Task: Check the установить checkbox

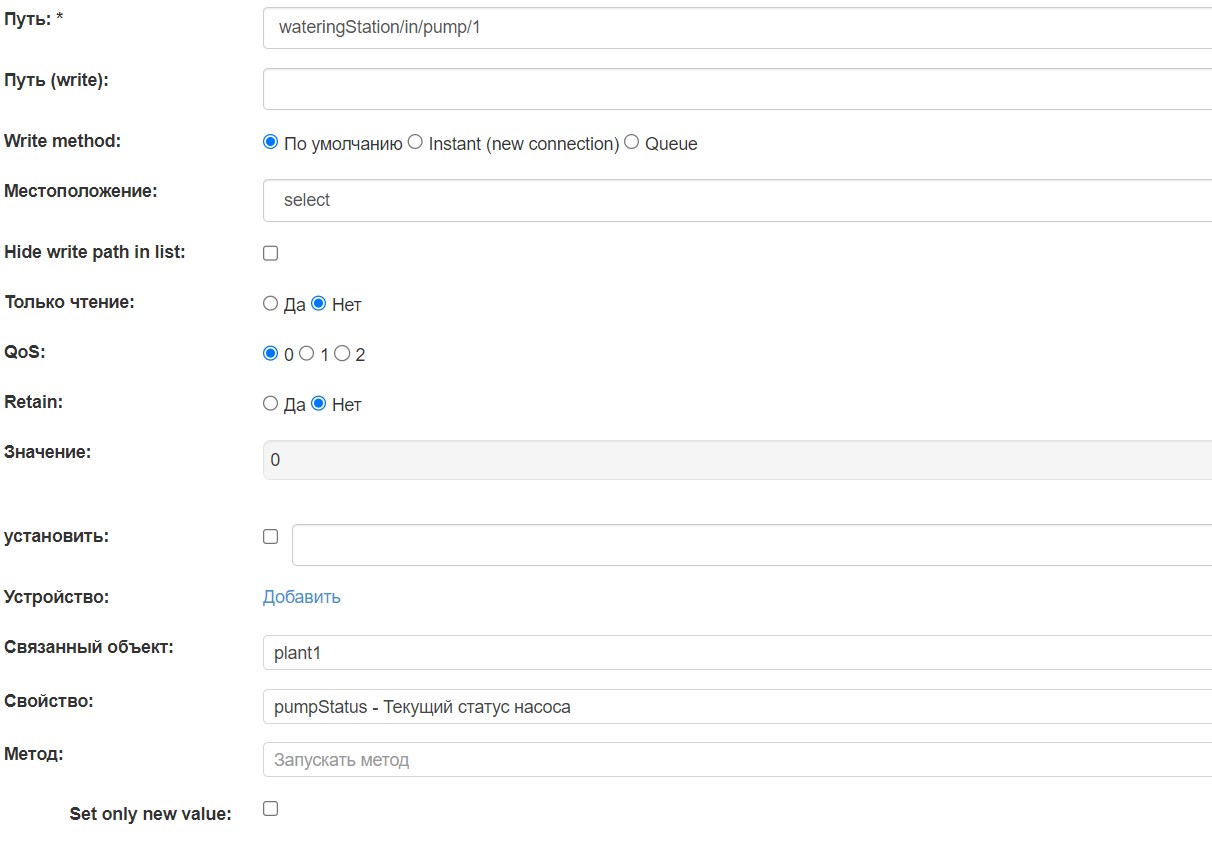Action: [269, 536]
